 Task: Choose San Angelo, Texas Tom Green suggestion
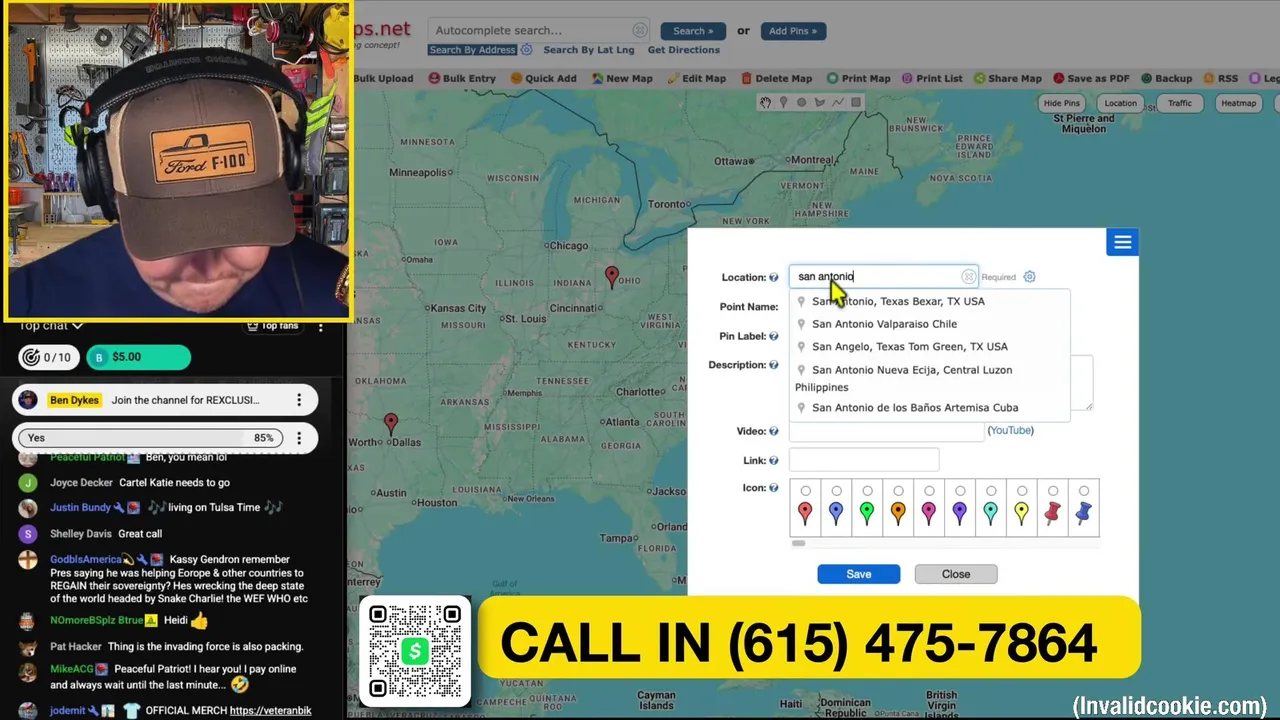click(929, 347)
